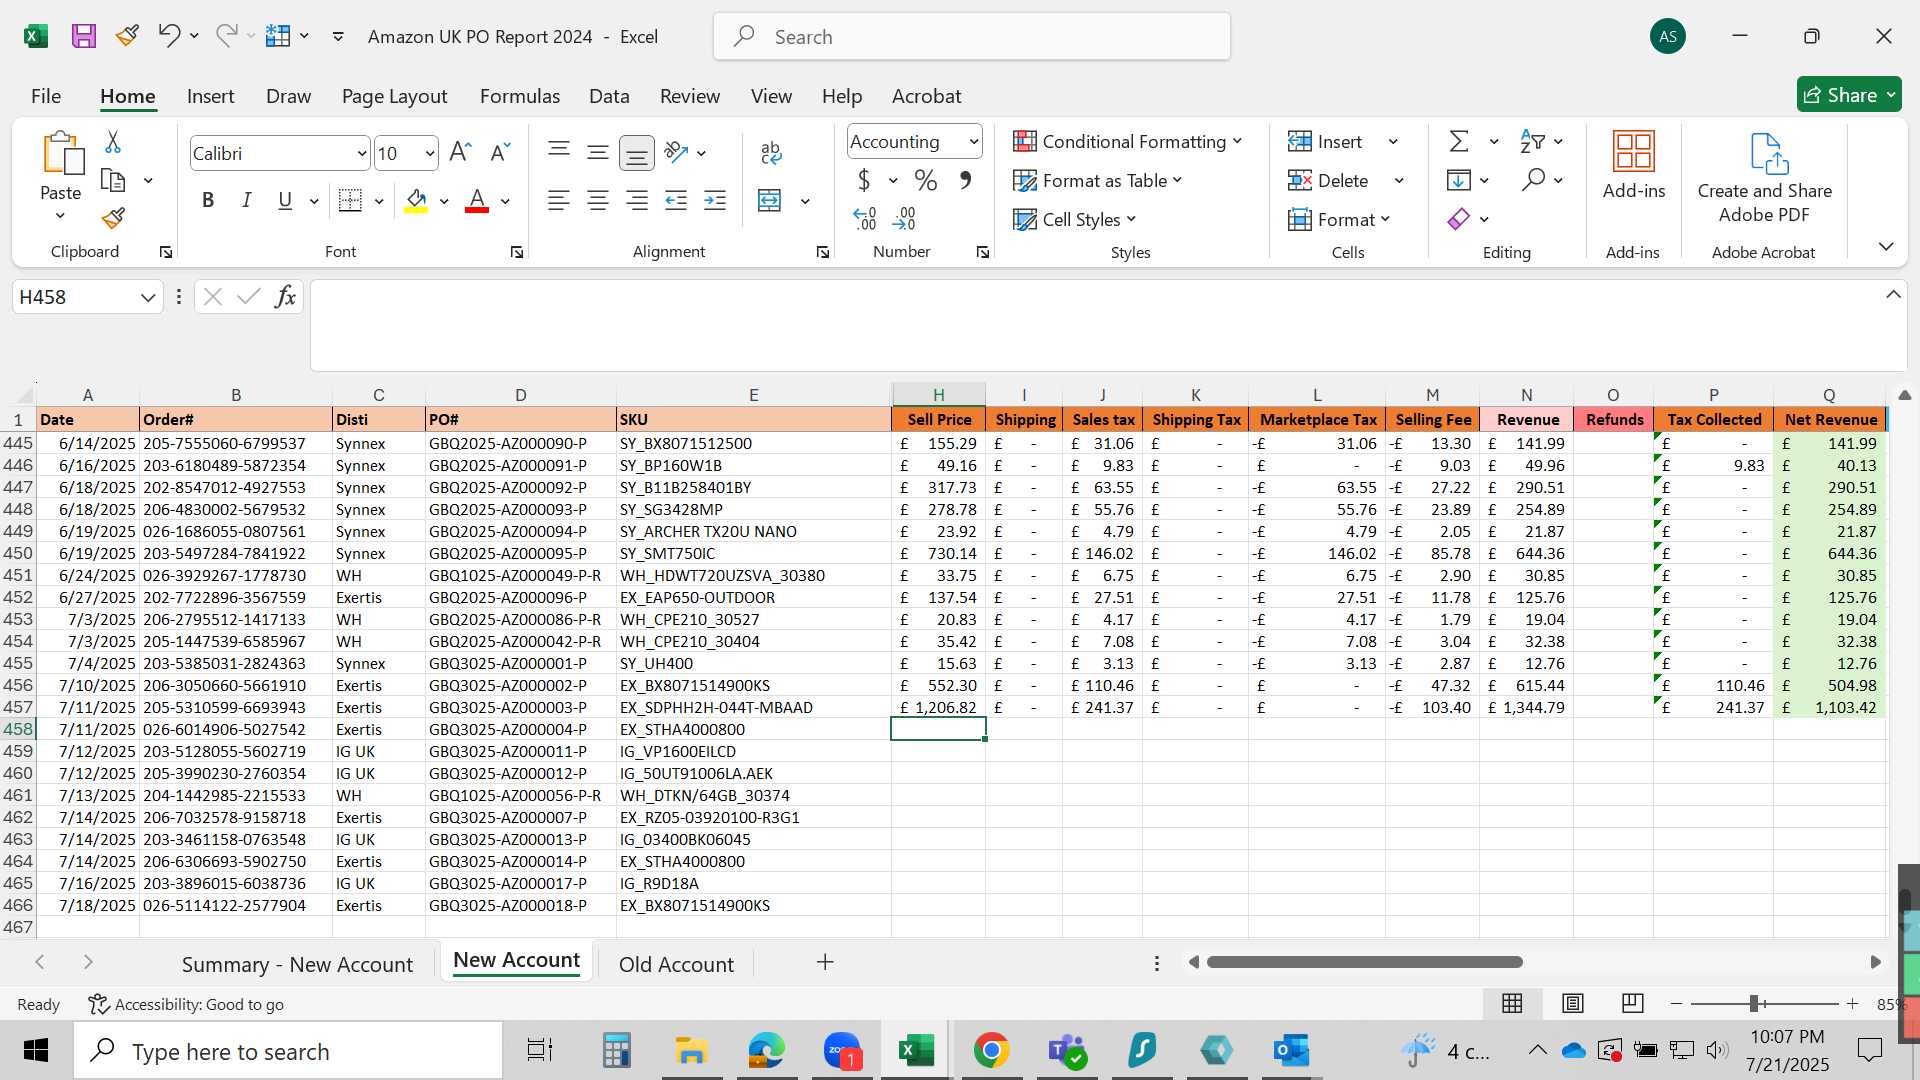This screenshot has width=1920, height=1080.
Task: Toggle Top Align vertical alignment
Action: (559, 152)
